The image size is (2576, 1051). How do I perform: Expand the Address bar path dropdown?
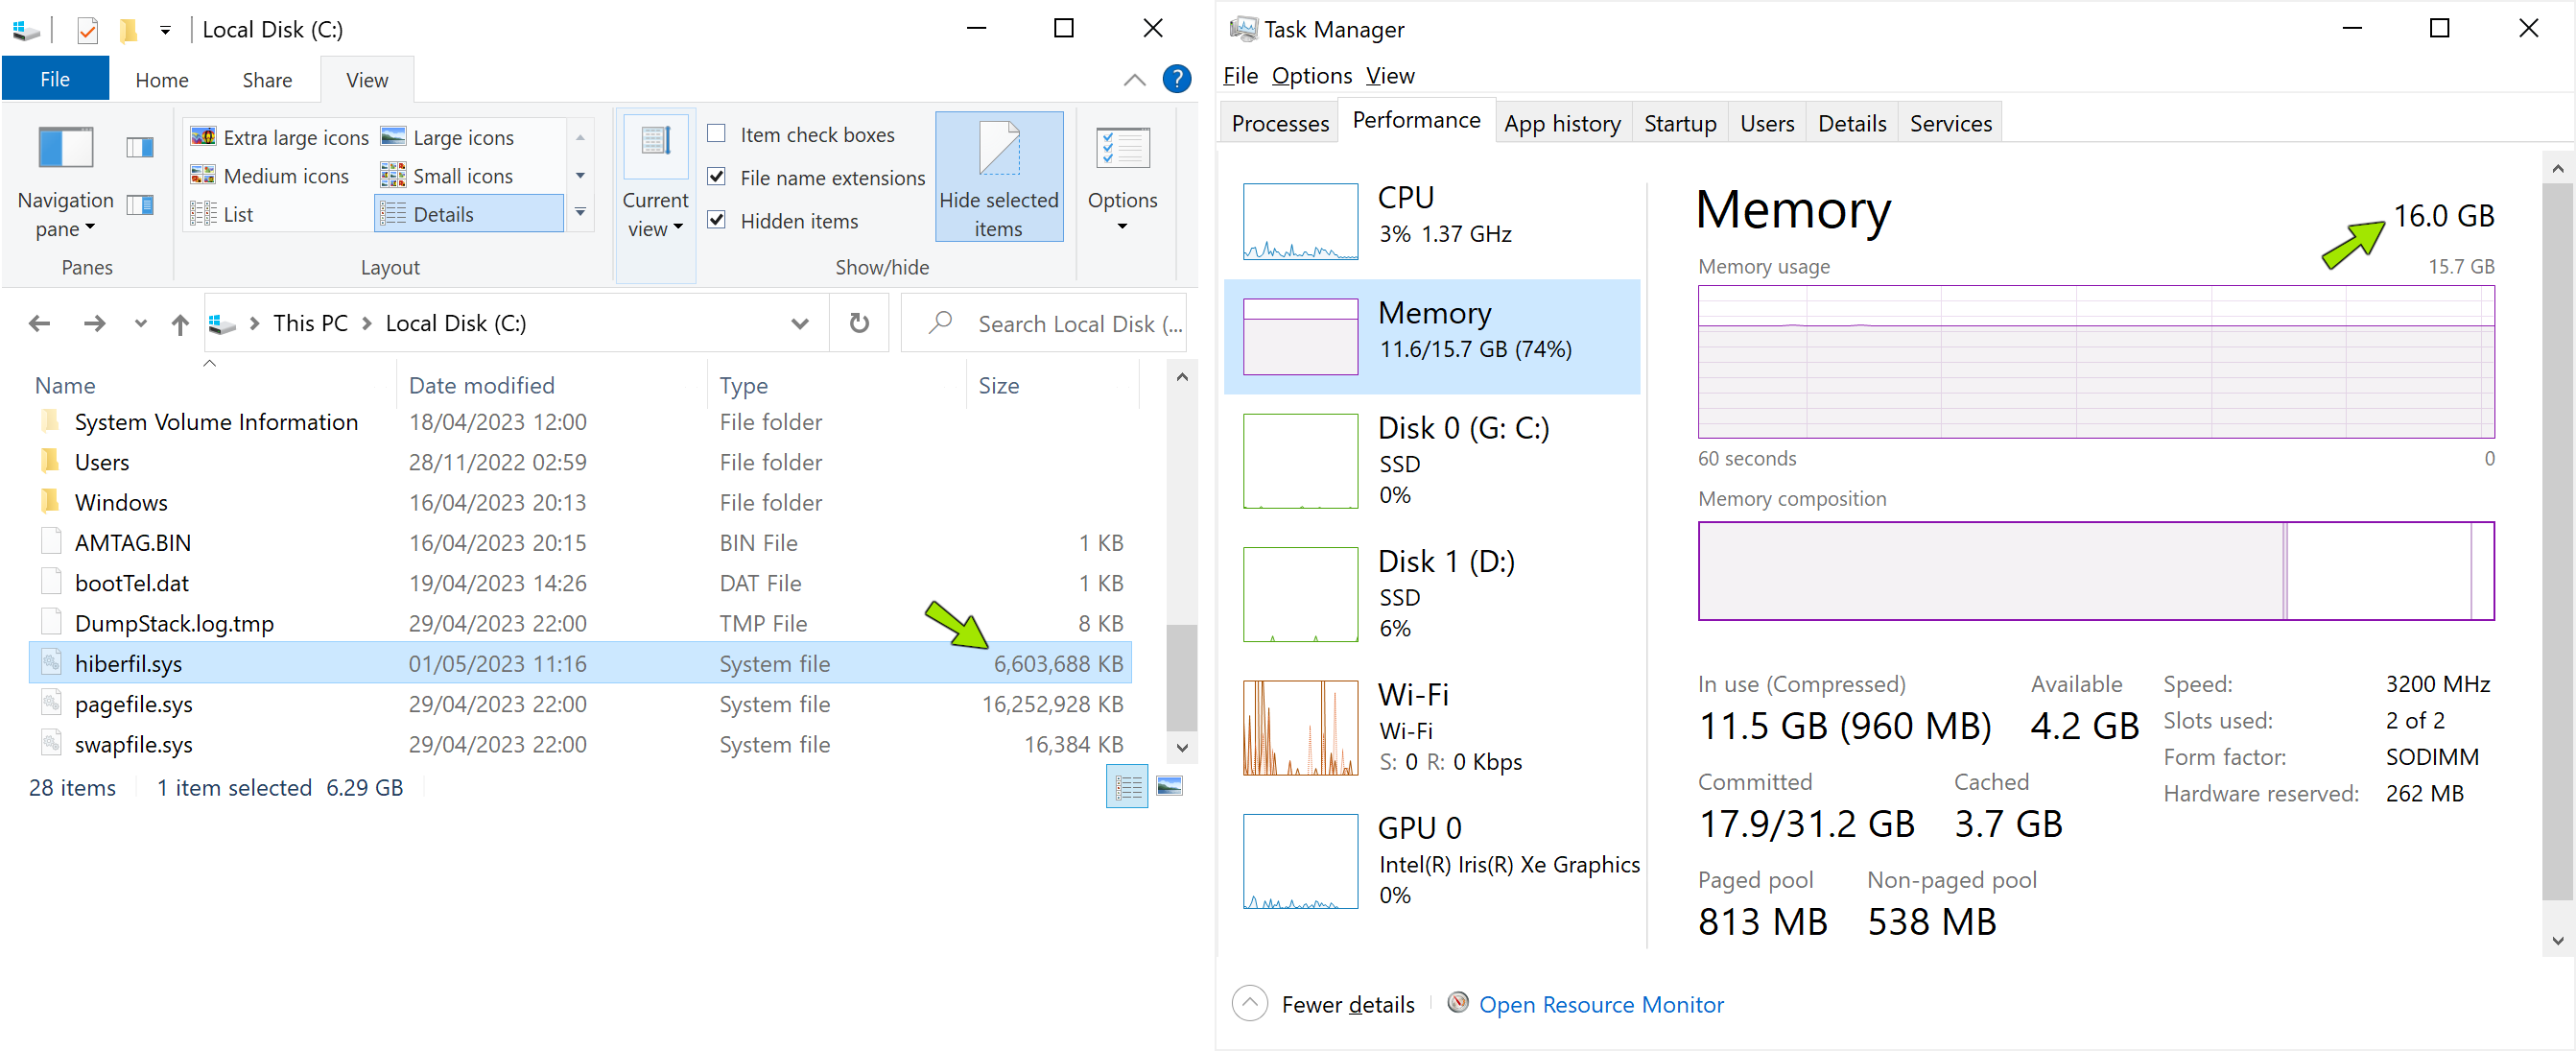[x=798, y=322]
